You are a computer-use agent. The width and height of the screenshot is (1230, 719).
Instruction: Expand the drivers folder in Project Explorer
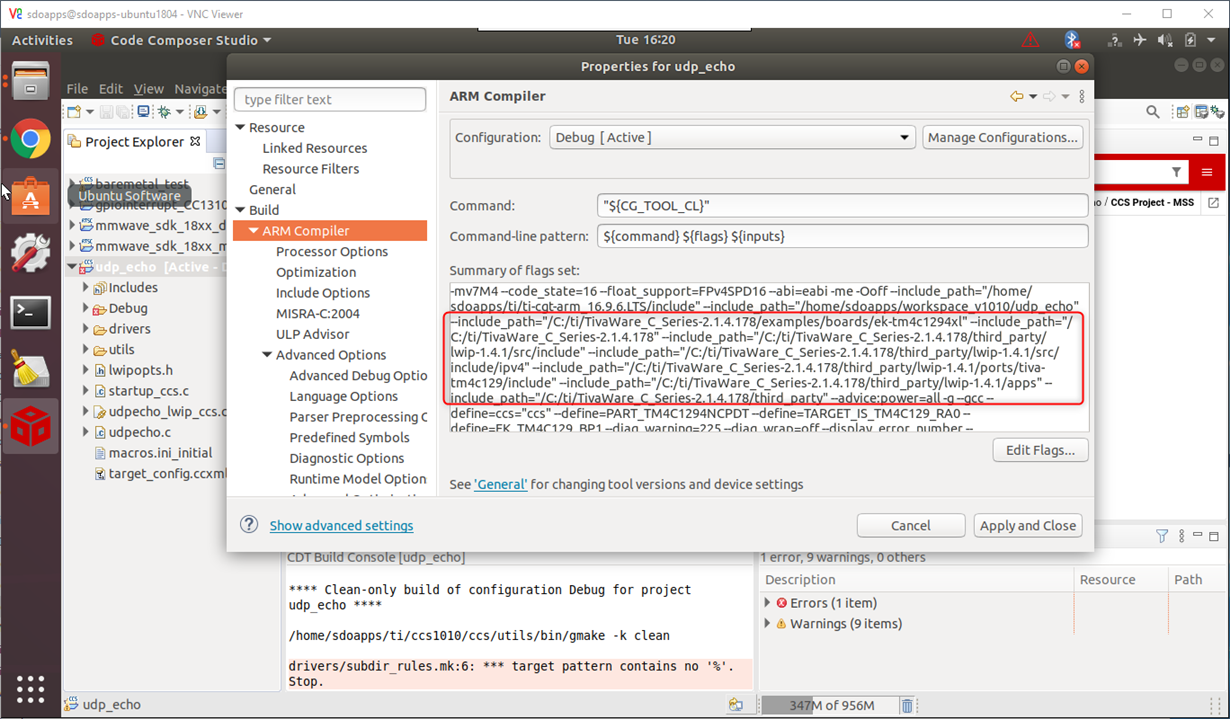[x=86, y=329]
